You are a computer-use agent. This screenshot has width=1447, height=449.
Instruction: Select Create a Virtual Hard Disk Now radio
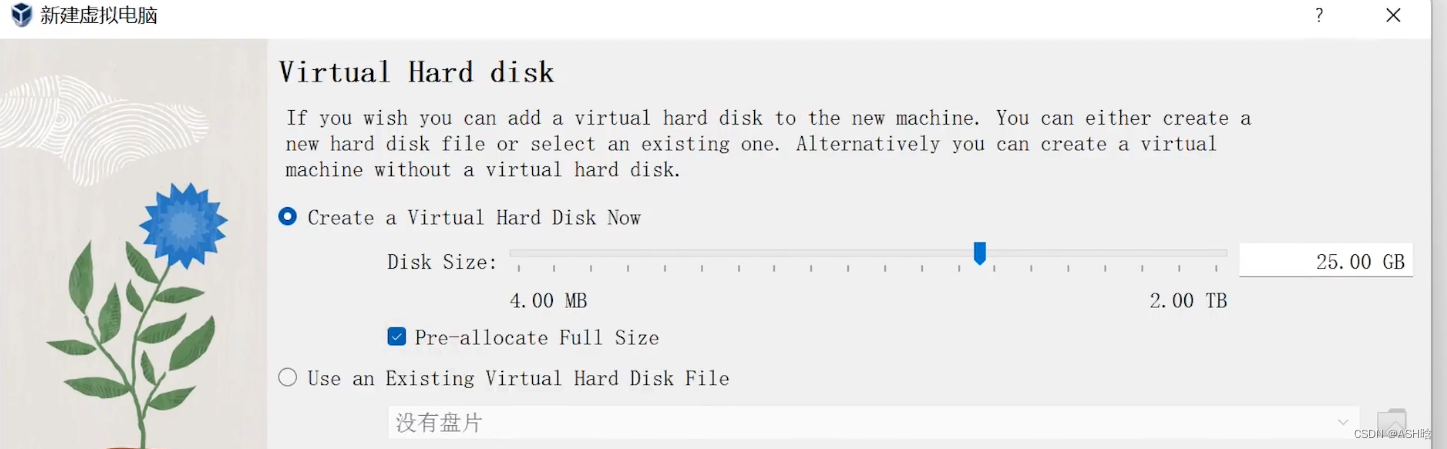coord(288,217)
